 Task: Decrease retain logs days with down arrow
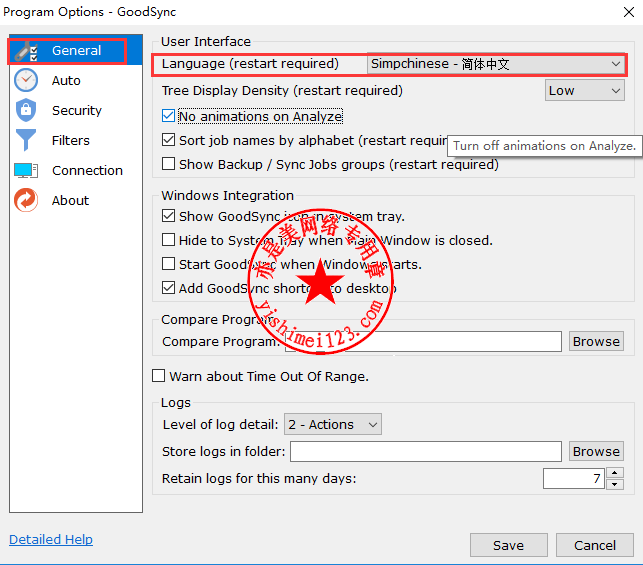[614, 484]
